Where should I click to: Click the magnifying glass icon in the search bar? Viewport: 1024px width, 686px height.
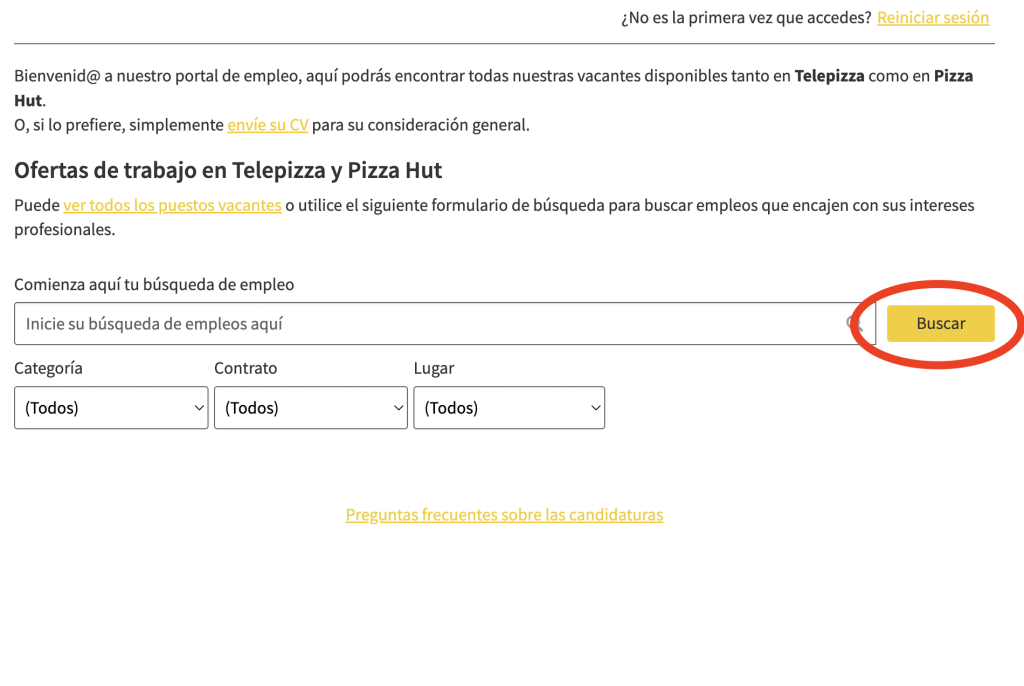pyautogui.click(x=854, y=323)
